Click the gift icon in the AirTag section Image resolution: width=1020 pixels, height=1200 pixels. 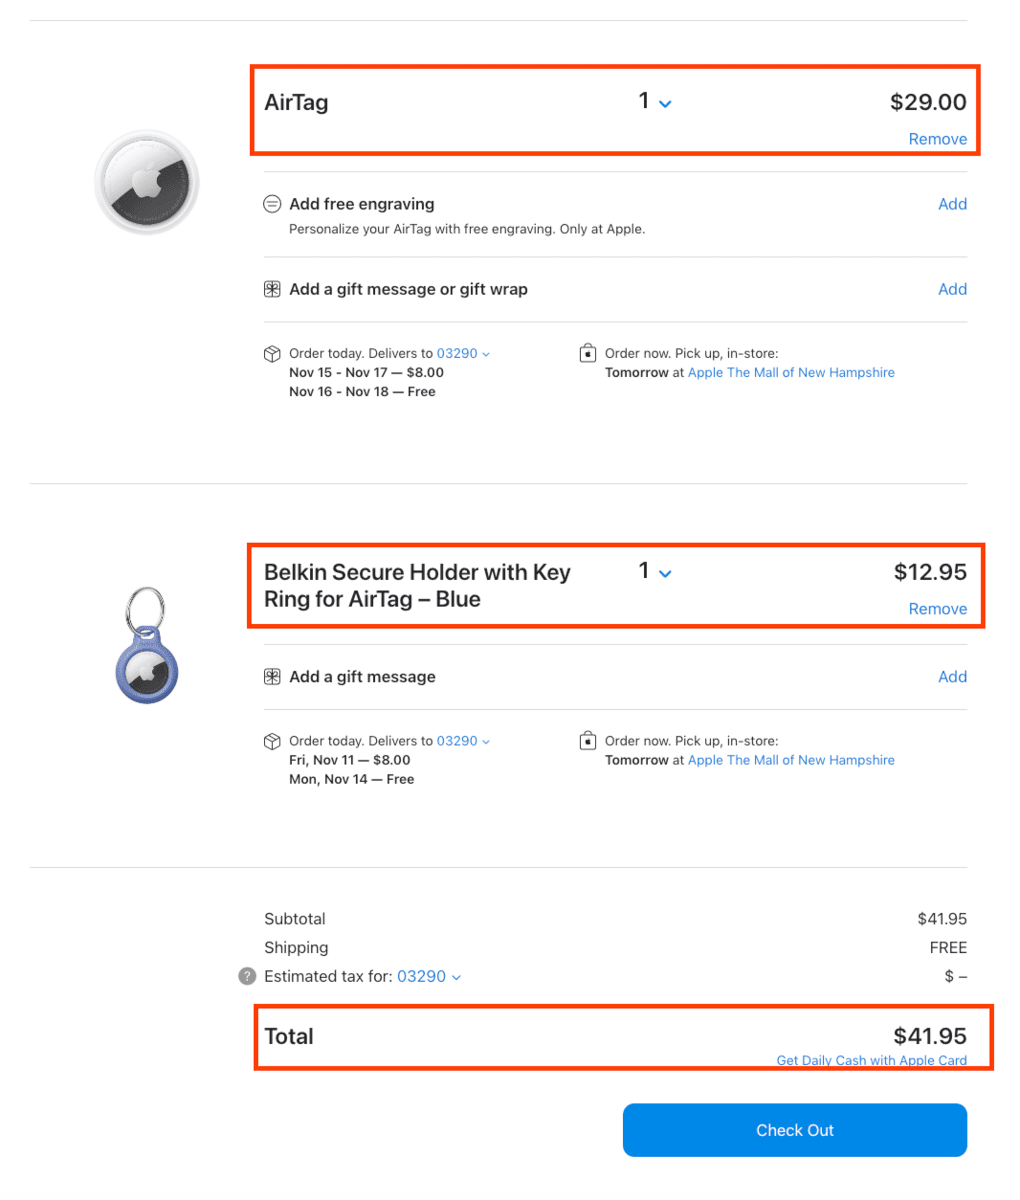271,289
